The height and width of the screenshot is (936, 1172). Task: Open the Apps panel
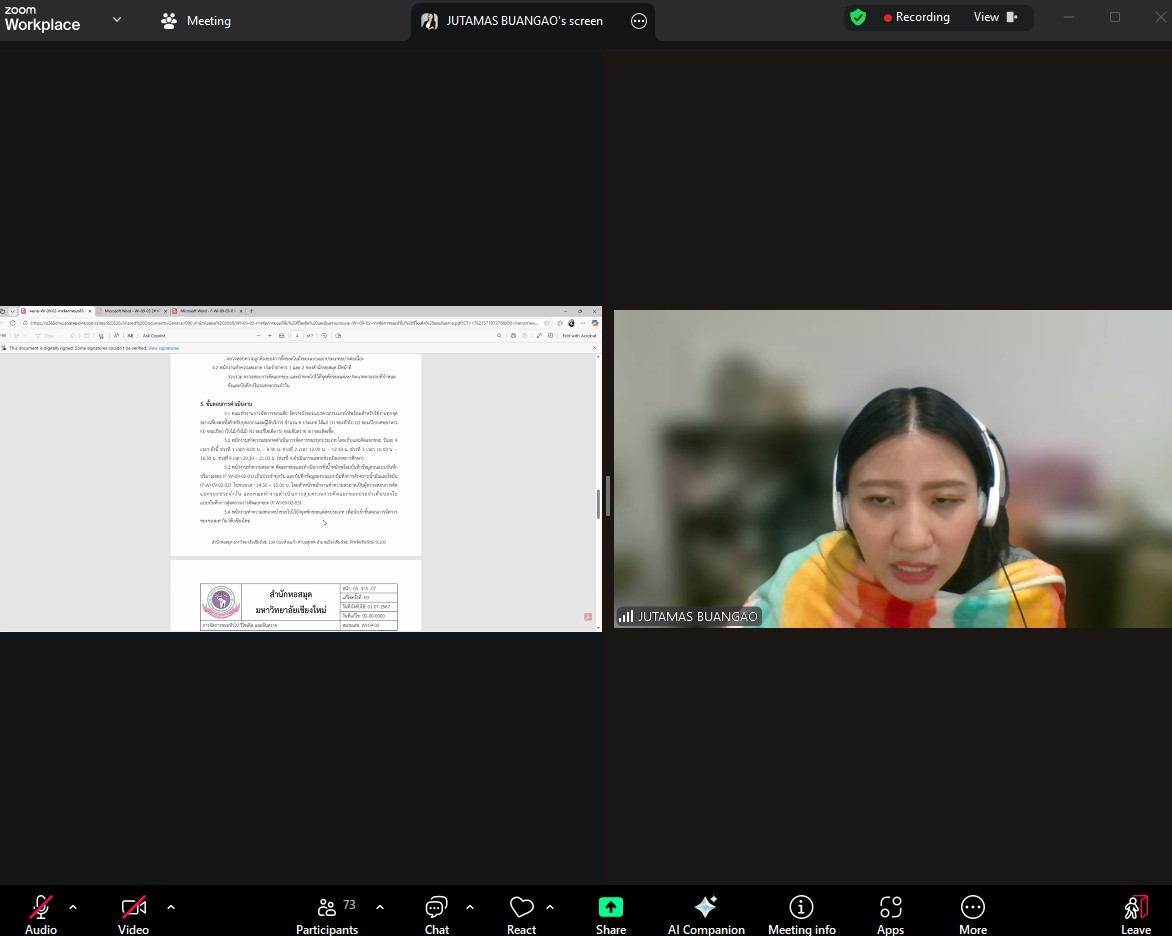(890, 908)
